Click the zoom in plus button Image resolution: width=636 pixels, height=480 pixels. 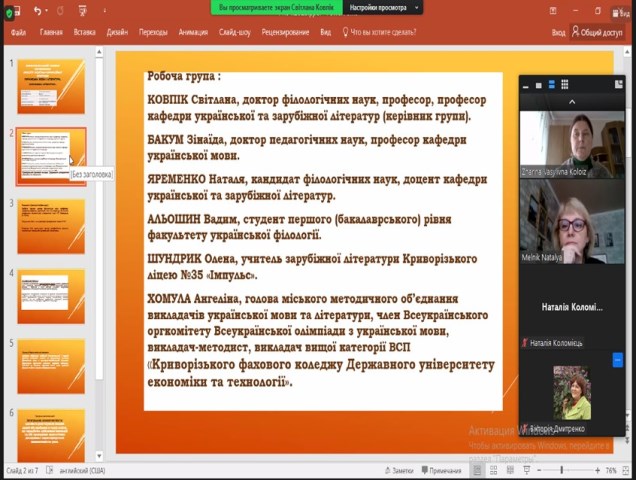point(597,470)
